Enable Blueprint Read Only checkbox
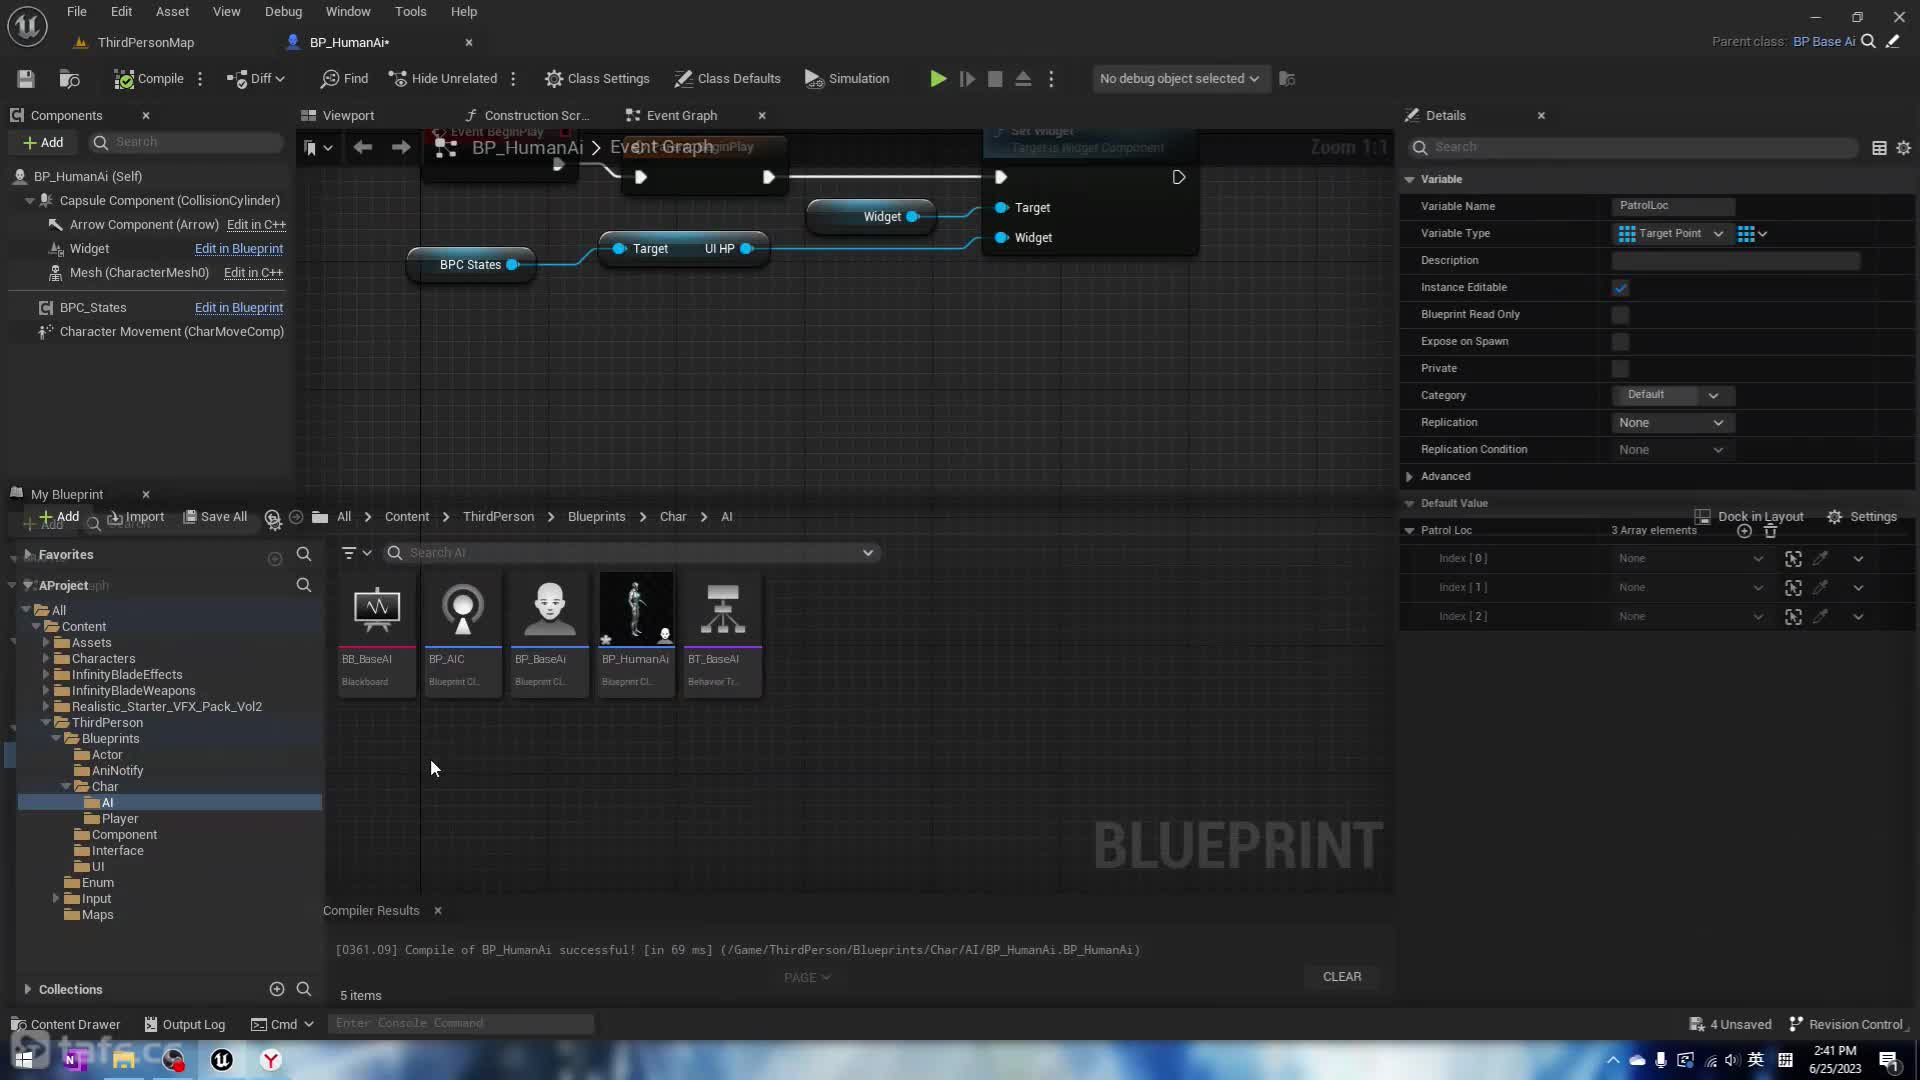 point(1620,315)
